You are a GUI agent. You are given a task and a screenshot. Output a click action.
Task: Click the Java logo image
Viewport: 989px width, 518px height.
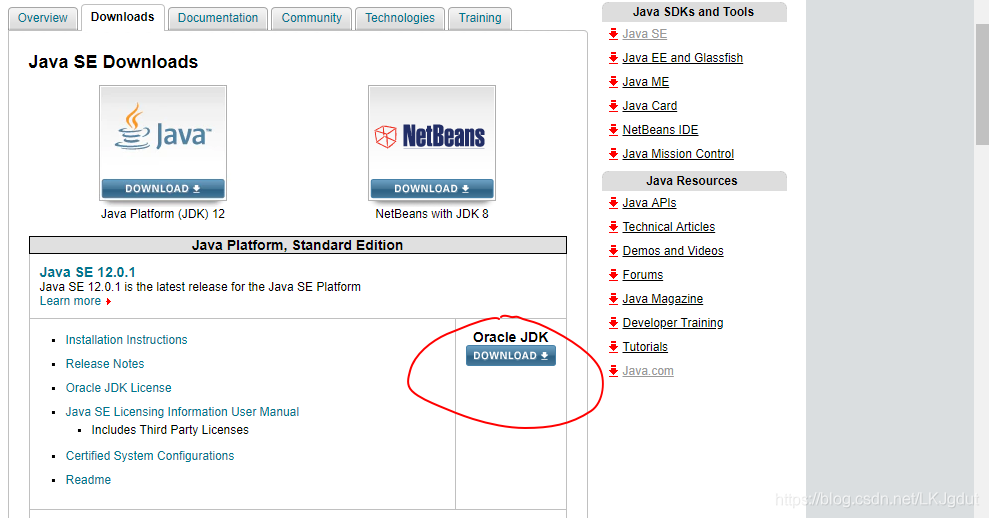click(x=163, y=134)
